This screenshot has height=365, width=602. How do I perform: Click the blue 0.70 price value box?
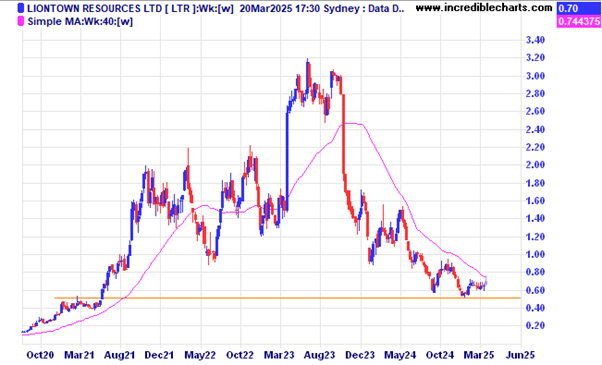click(579, 8)
